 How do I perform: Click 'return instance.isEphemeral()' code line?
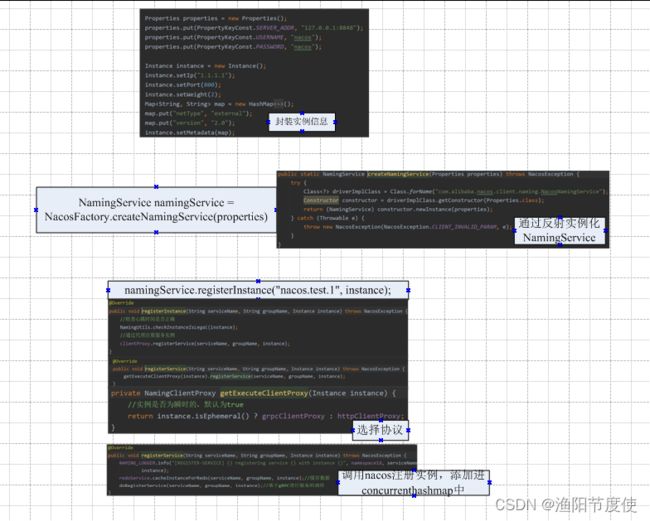264,416
